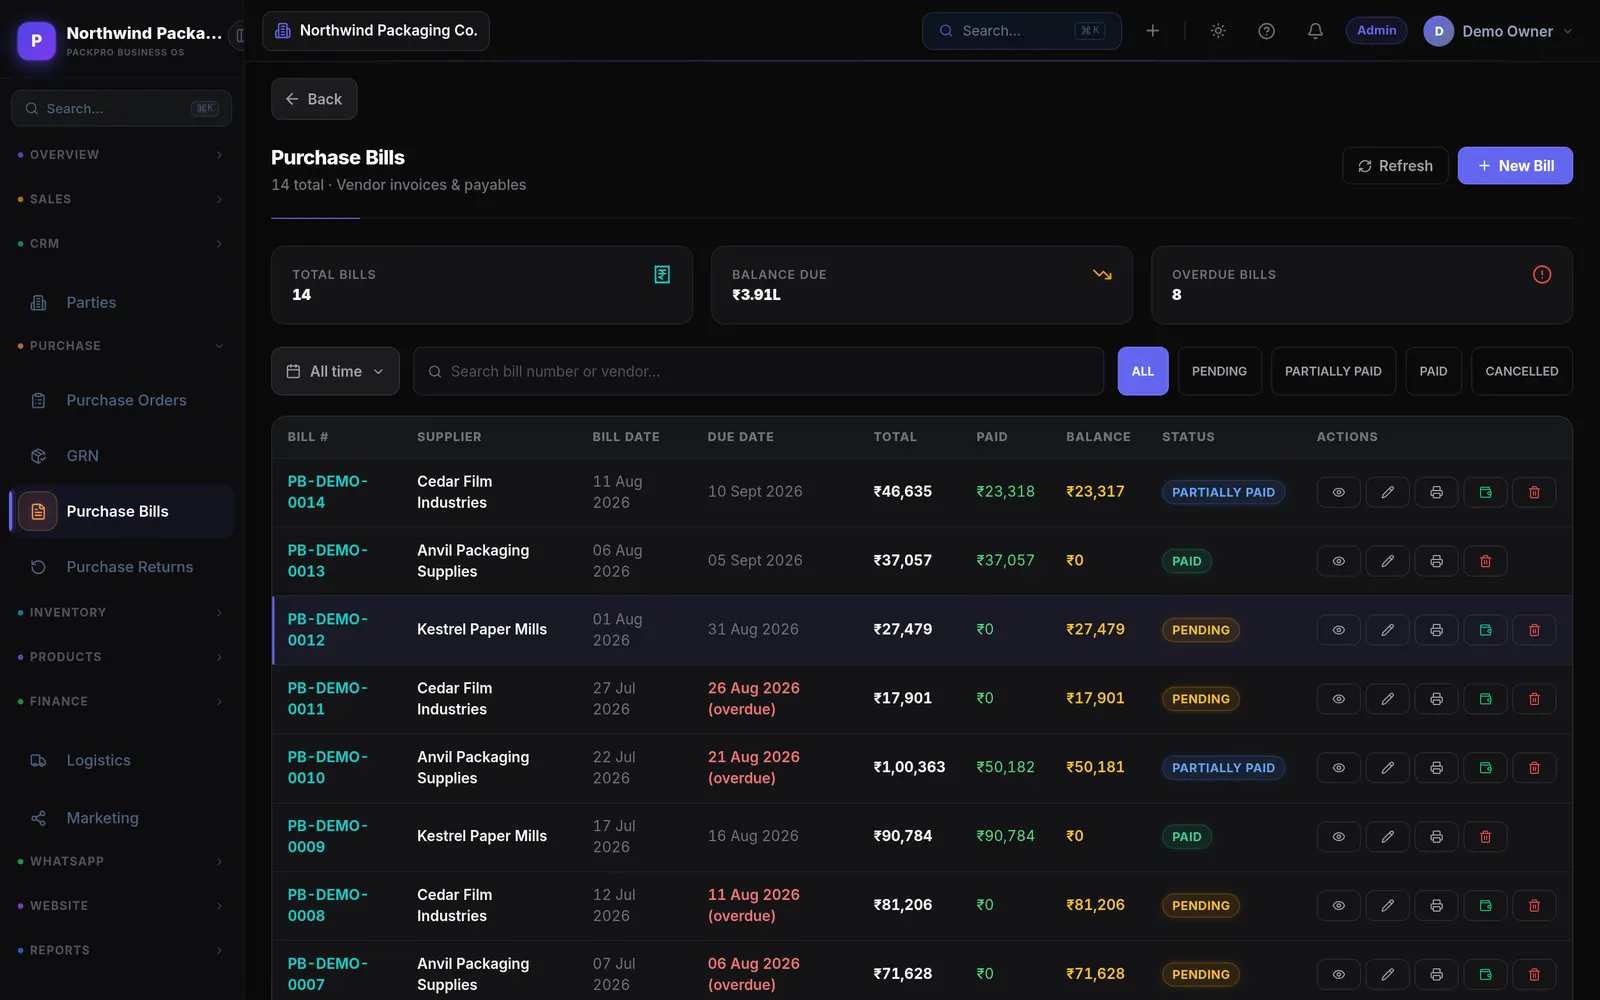Show Cancelled bills filter
1600x1000 pixels.
[1521, 371]
